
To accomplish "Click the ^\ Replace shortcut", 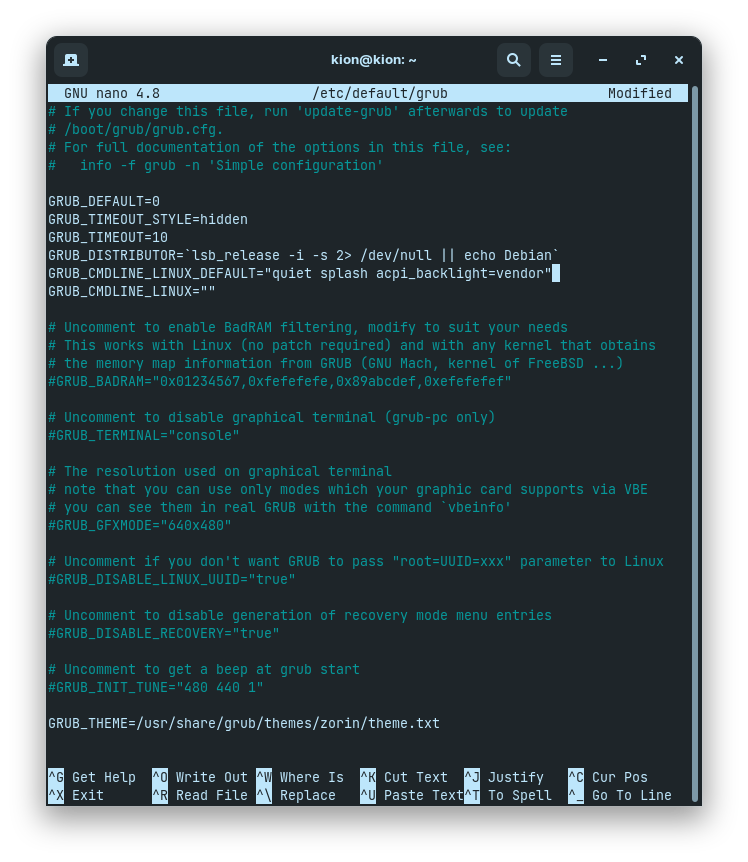I will click(296, 795).
